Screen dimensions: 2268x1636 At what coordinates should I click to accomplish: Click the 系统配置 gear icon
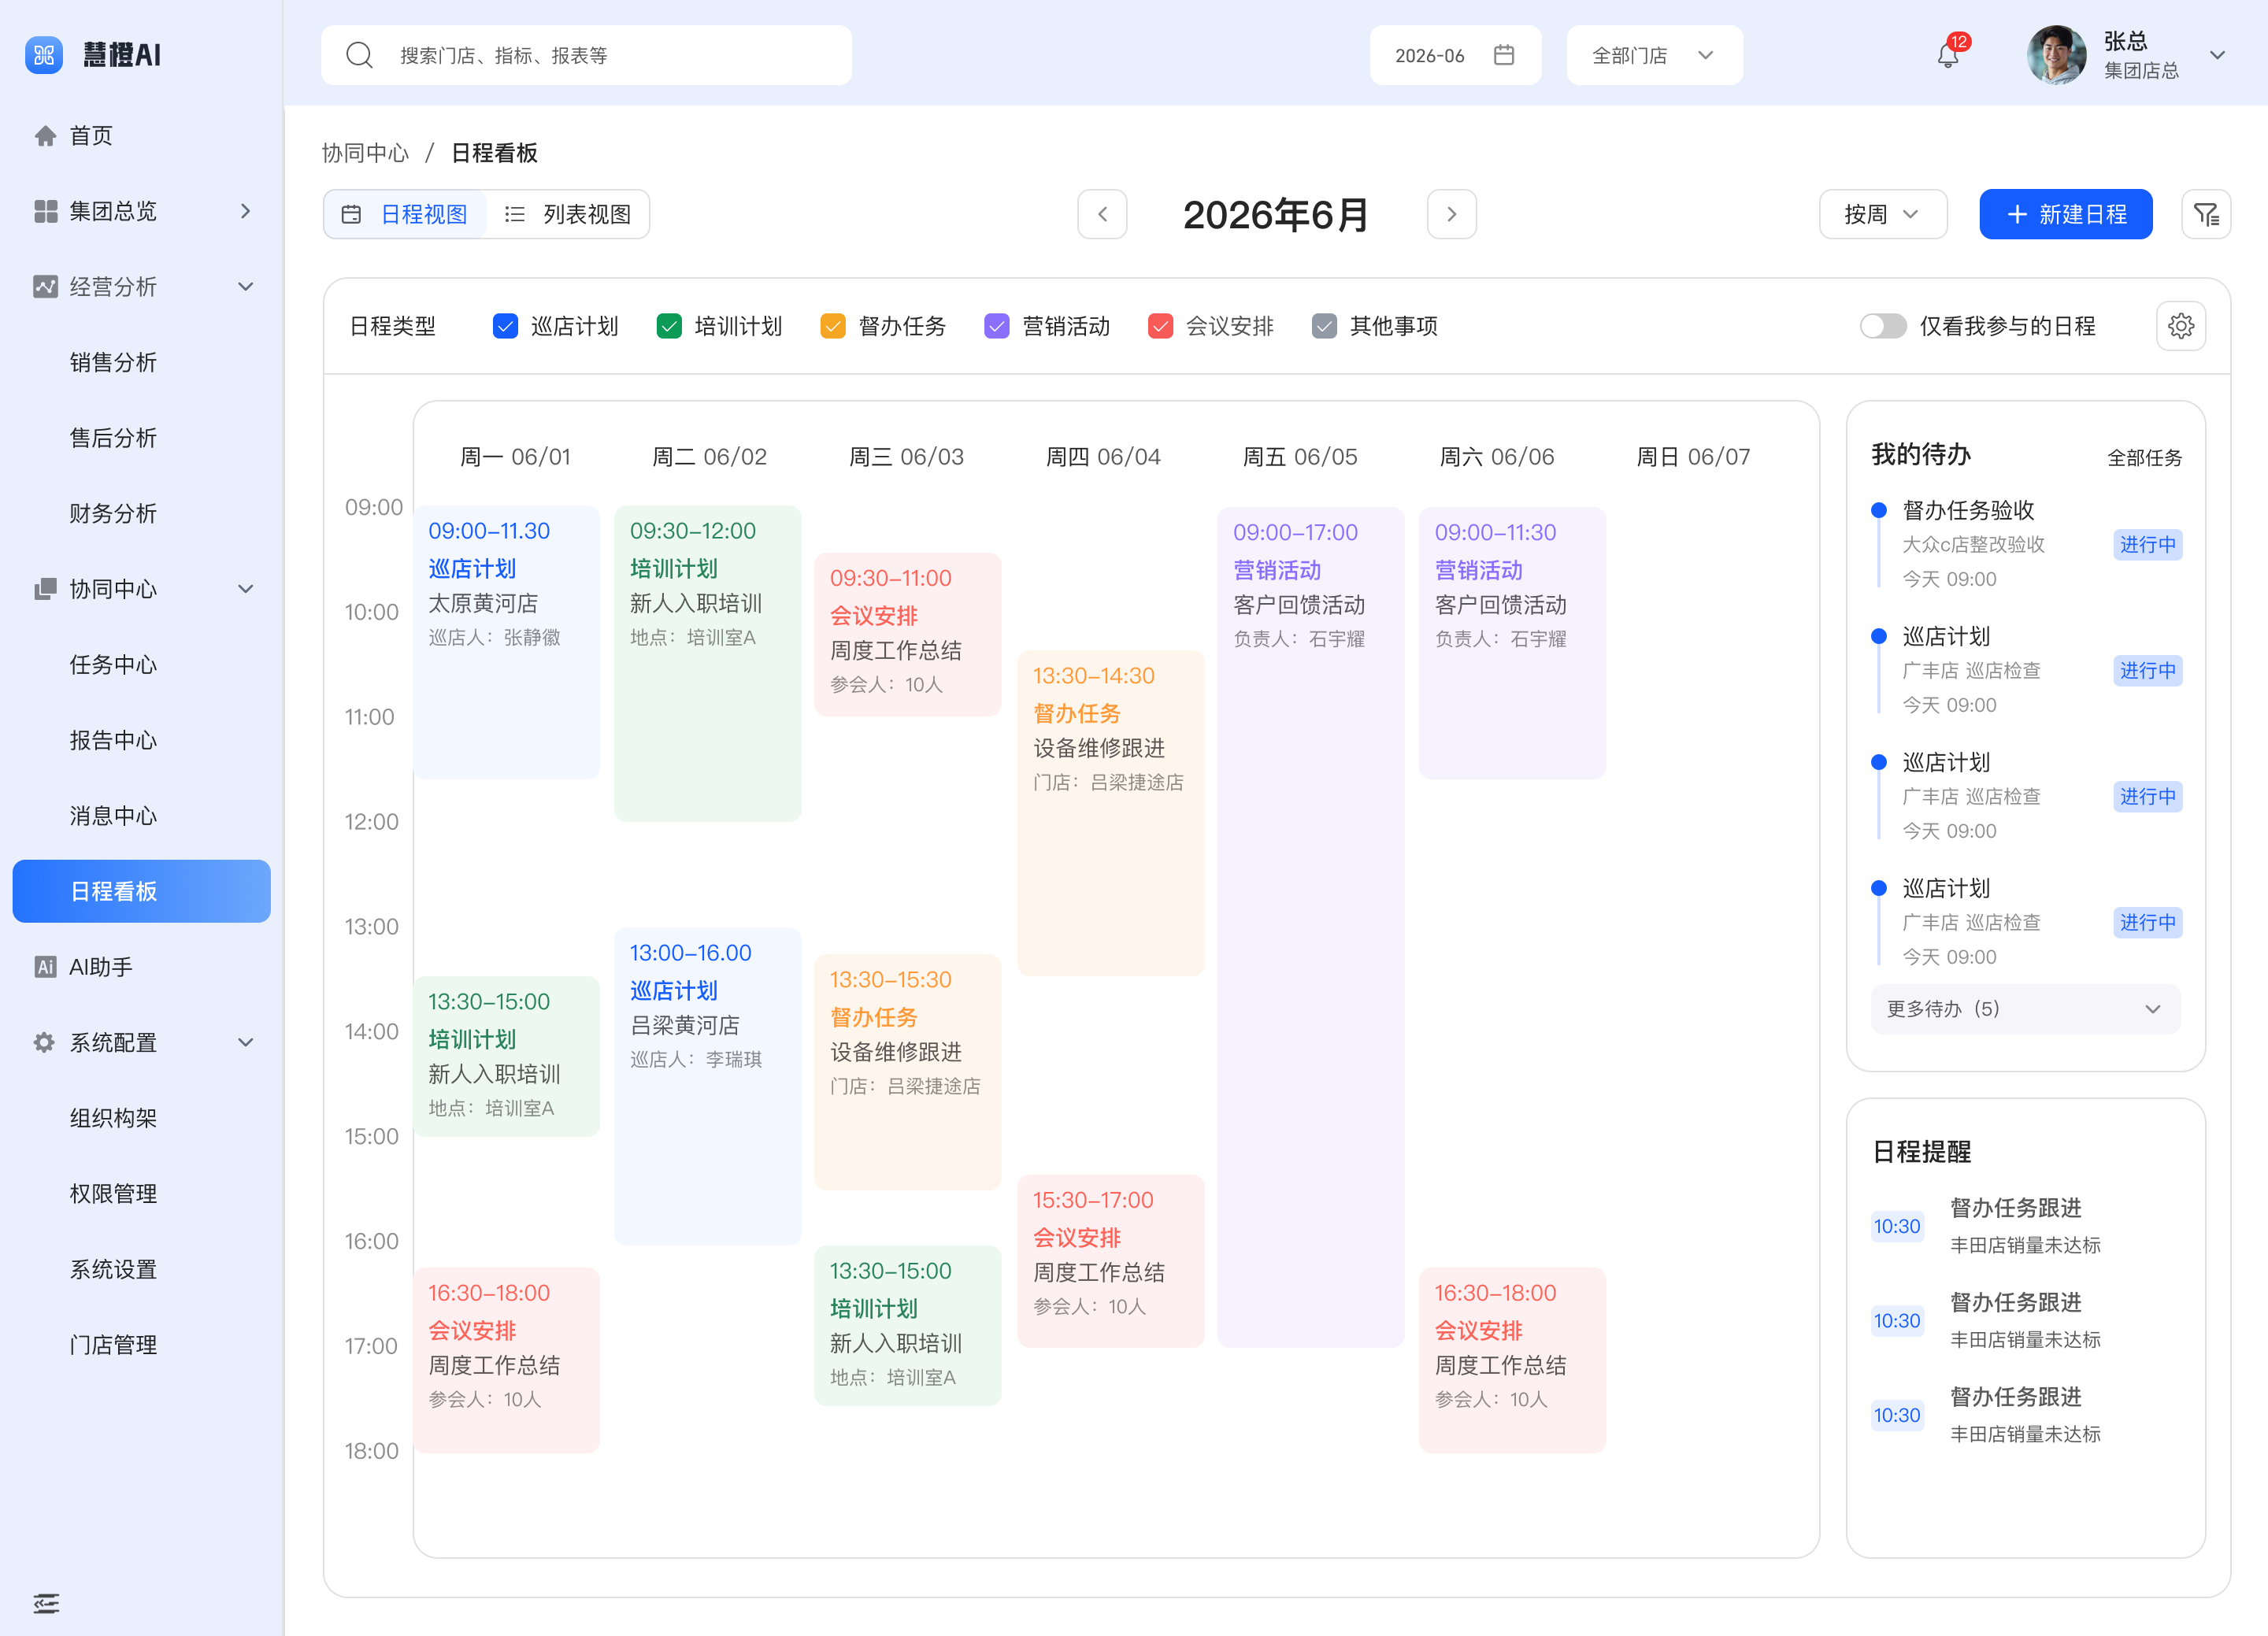coord(45,1042)
